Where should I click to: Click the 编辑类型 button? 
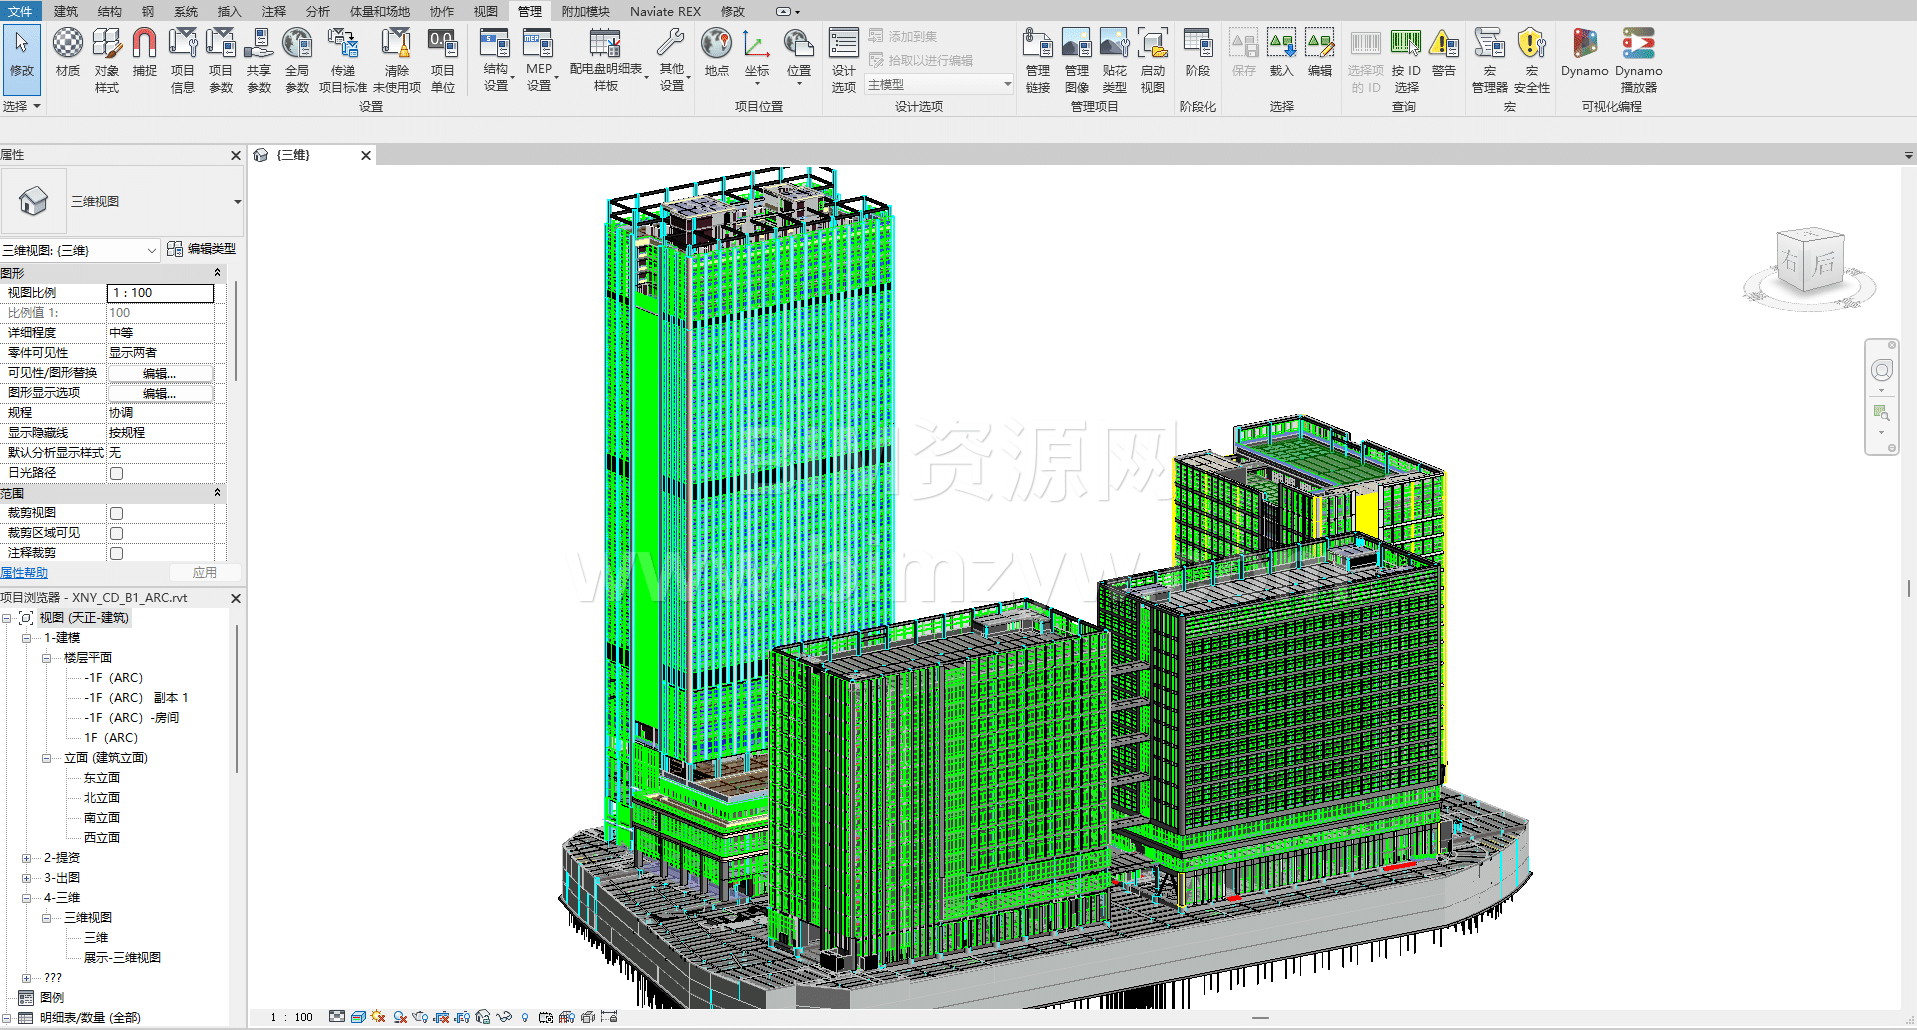(202, 249)
